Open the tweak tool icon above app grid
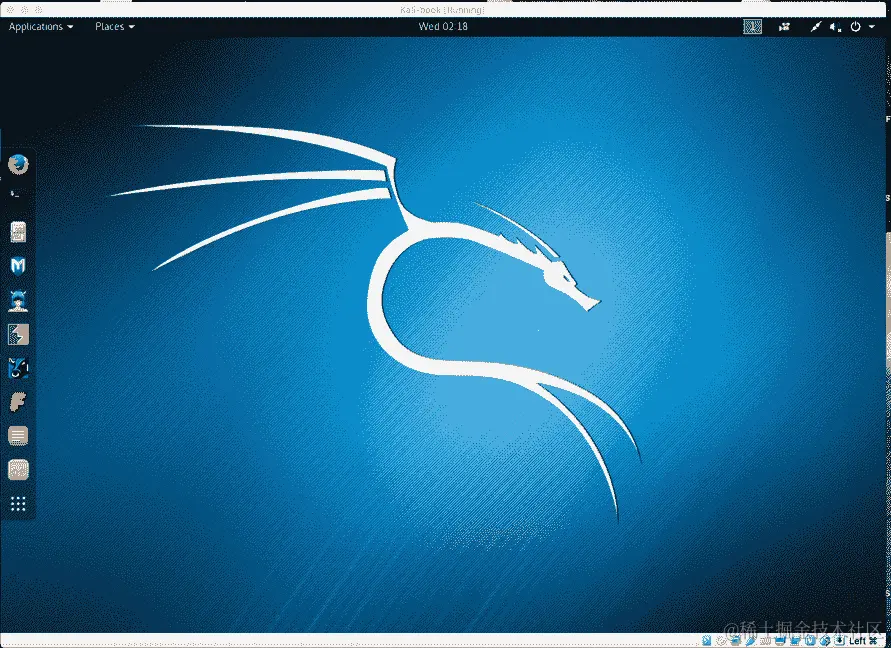Image resolution: width=891 pixels, height=648 pixels. pos(18,470)
